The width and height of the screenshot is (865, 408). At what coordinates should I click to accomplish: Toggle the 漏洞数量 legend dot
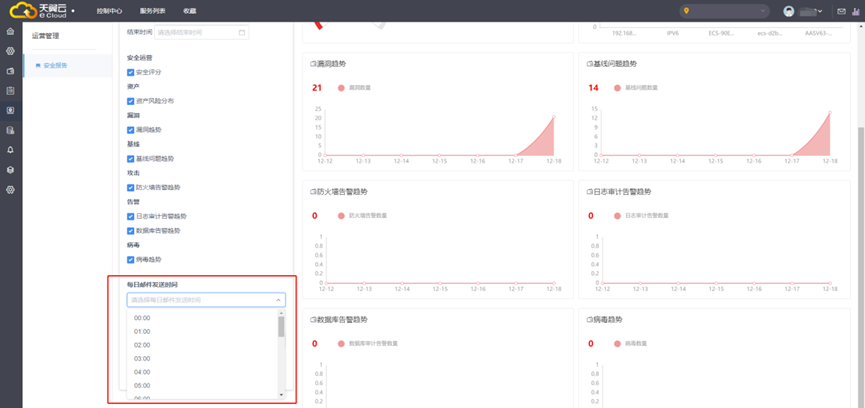pyautogui.click(x=341, y=88)
